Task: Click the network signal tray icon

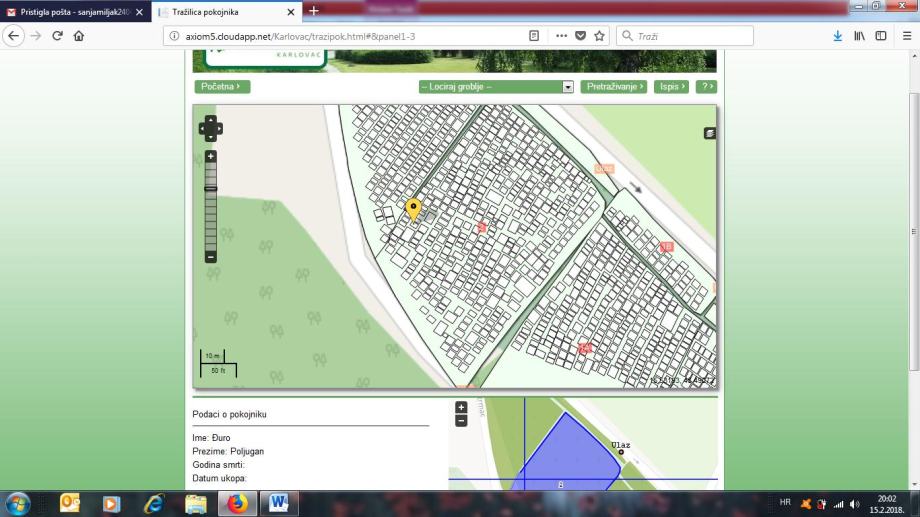Action: [838, 504]
